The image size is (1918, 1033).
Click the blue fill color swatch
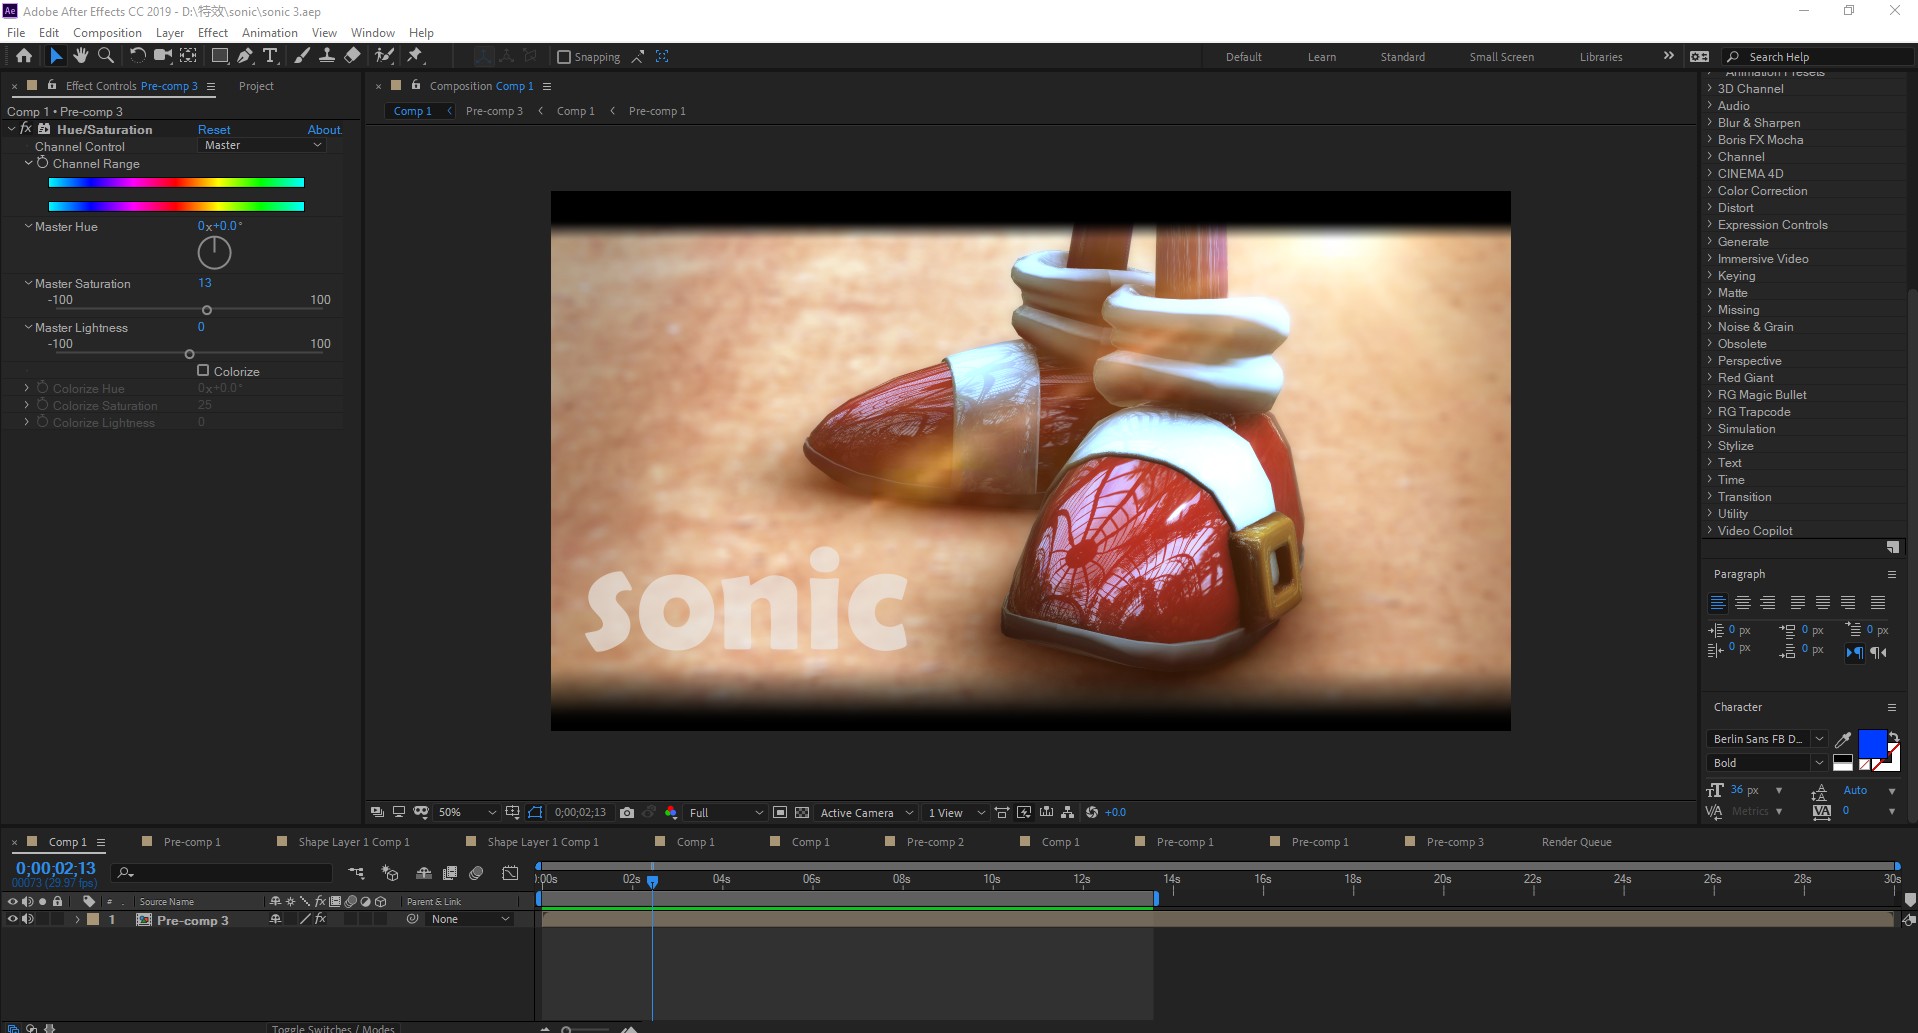(1871, 744)
